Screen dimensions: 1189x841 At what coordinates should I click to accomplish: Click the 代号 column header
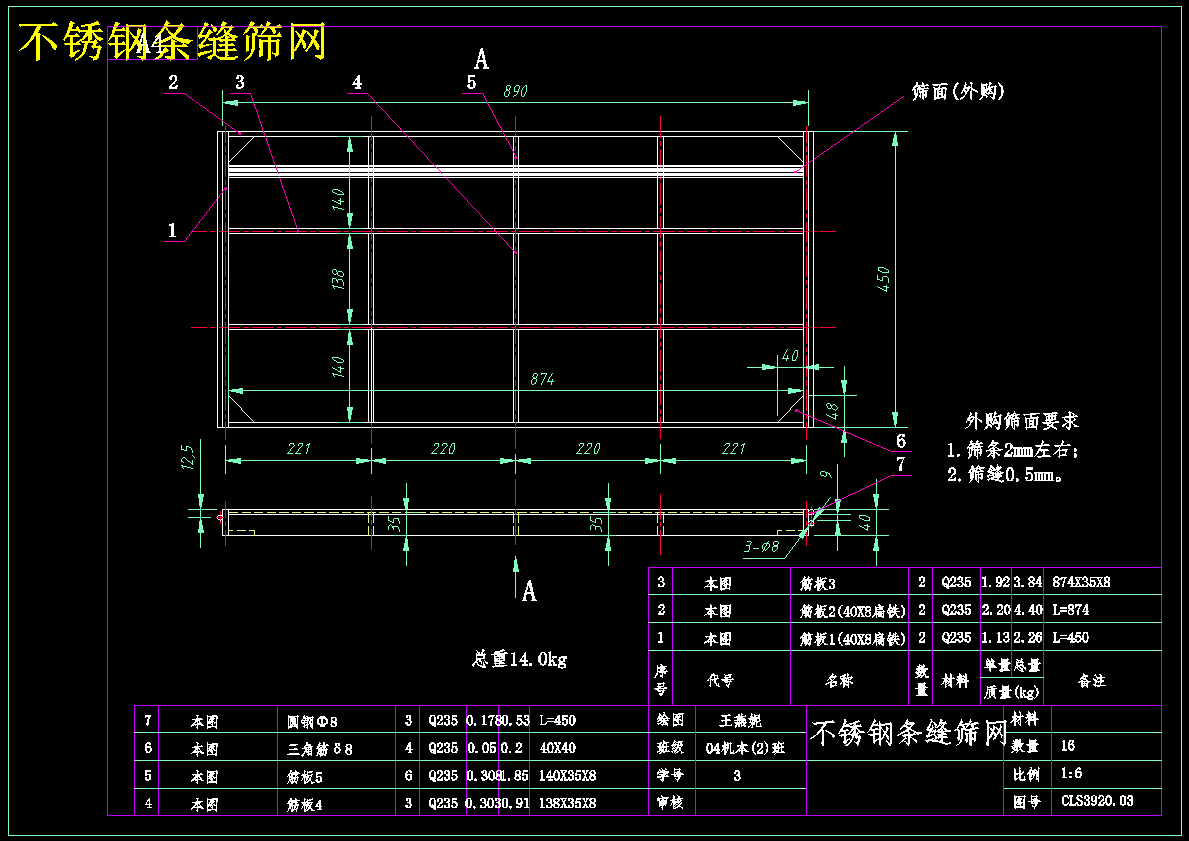click(720, 680)
